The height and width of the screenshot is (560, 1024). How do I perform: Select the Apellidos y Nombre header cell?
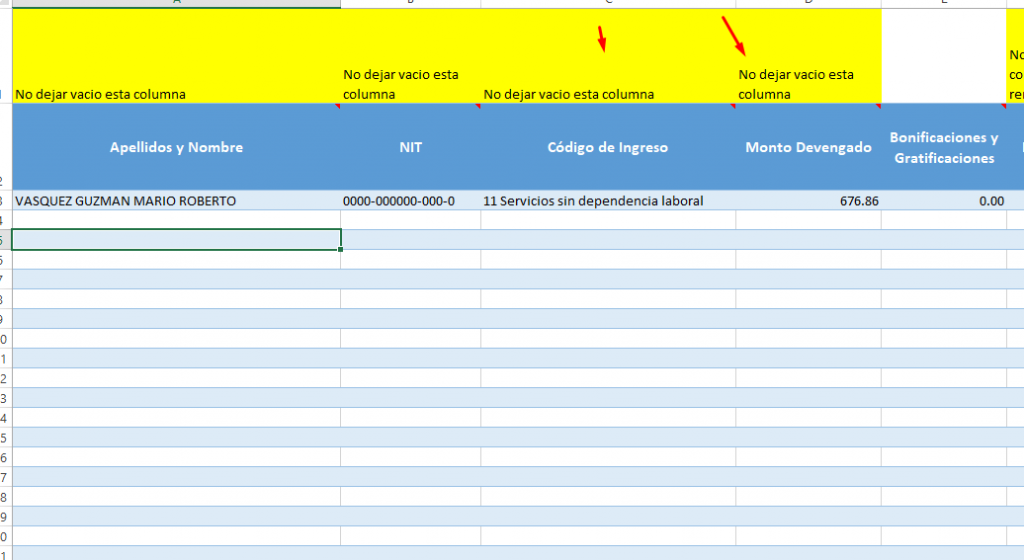tap(176, 147)
